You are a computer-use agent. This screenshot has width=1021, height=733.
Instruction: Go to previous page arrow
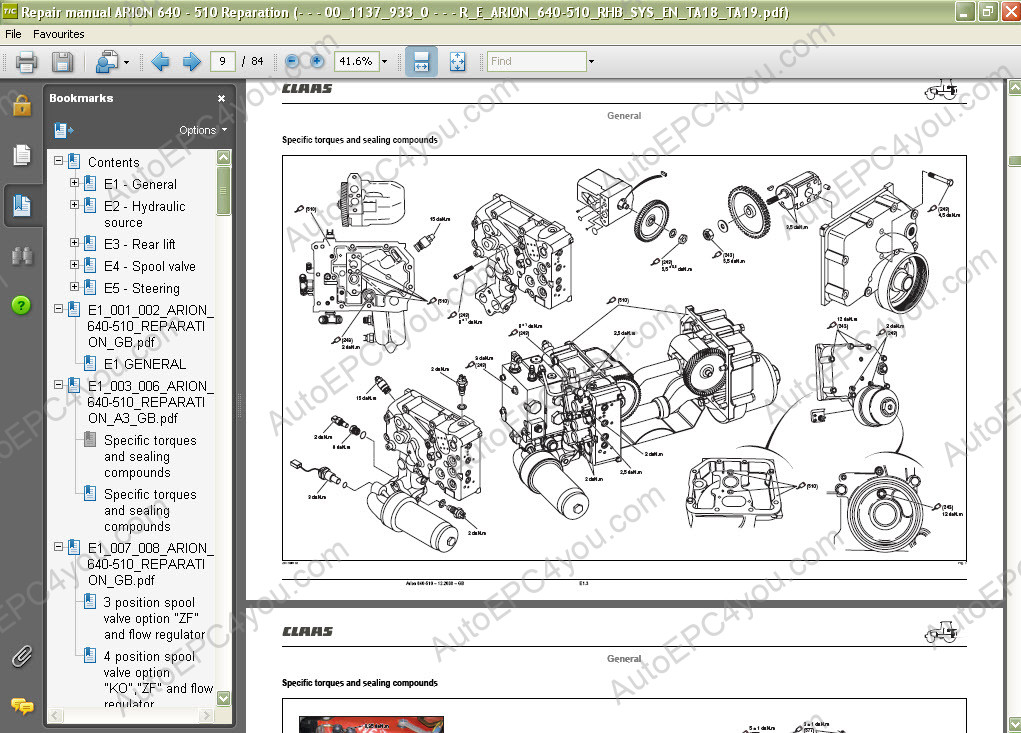(160, 62)
